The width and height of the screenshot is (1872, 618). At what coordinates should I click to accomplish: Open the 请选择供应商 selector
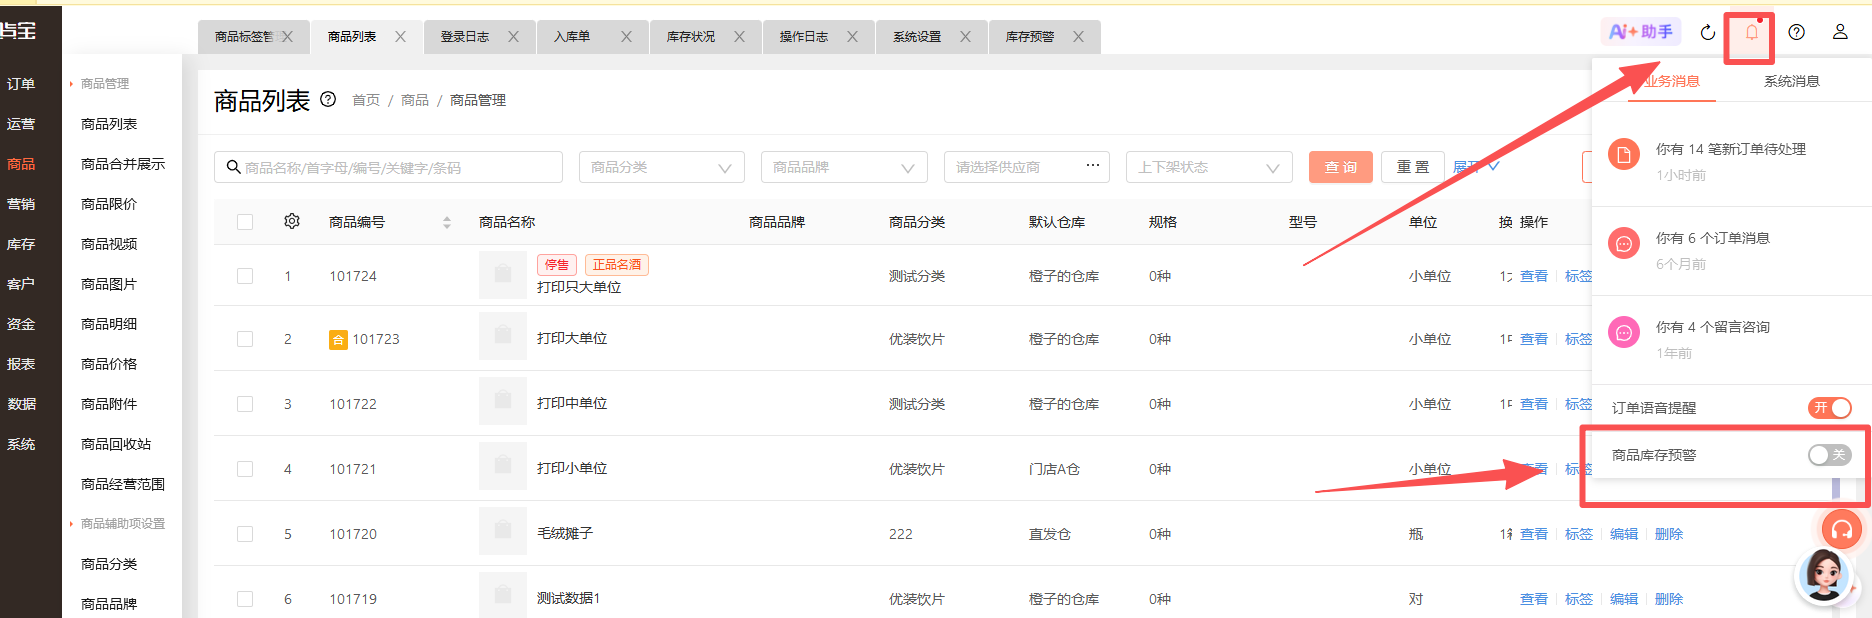(x=1027, y=167)
